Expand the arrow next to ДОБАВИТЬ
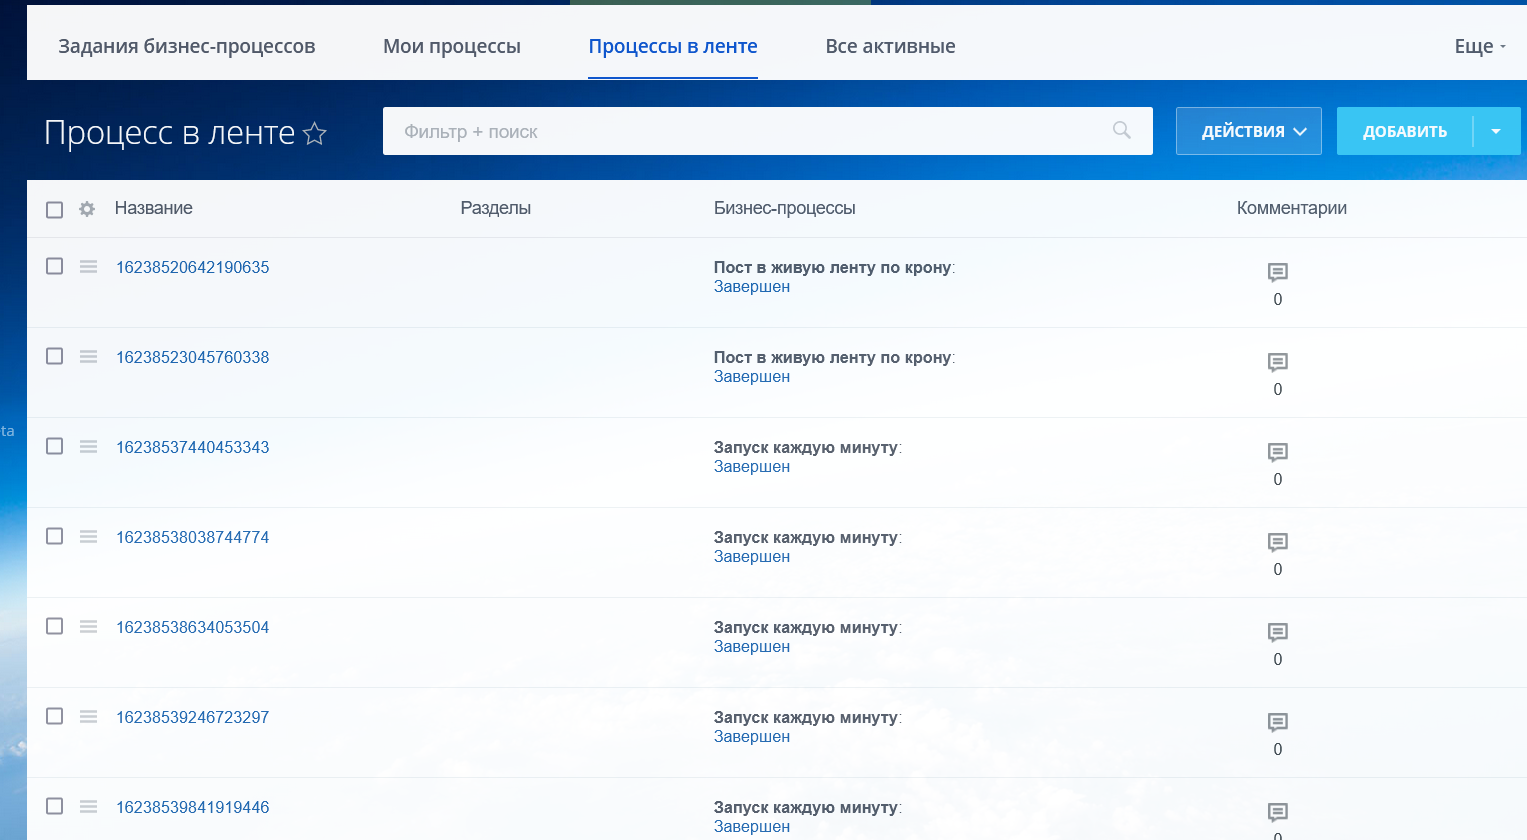Viewport: 1527px width, 840px height. click(1497, 131)
